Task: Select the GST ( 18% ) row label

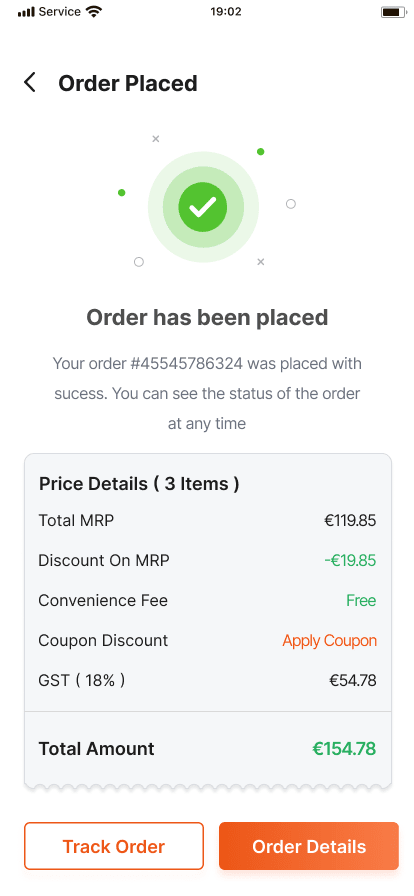Action: [81, 681]
